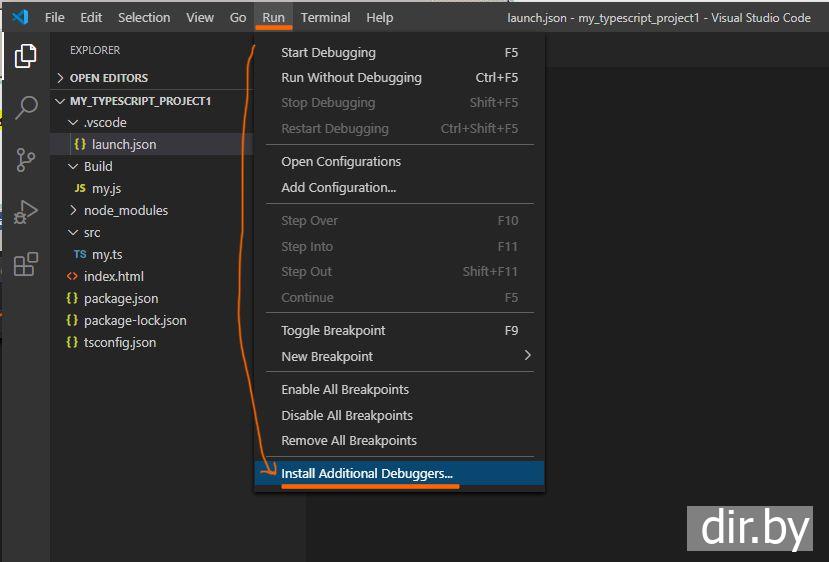829x562 pixels.
Task: Collapse the .vscode folder chevron
Action: tap(73, 122)
